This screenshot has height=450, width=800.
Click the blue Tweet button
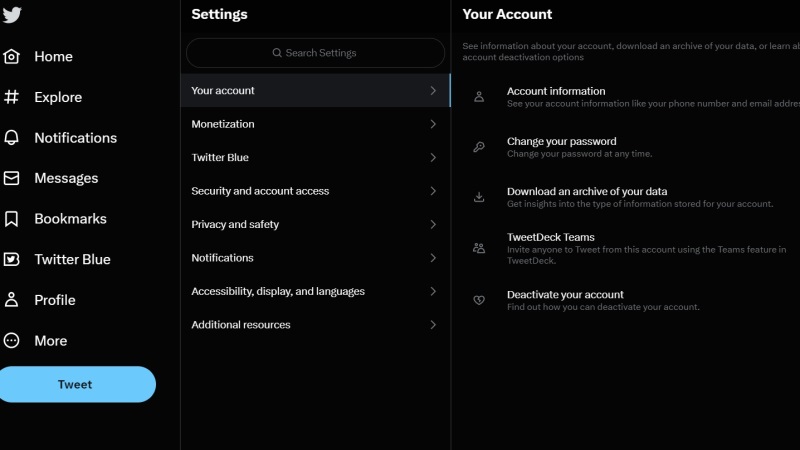point(77,384)
